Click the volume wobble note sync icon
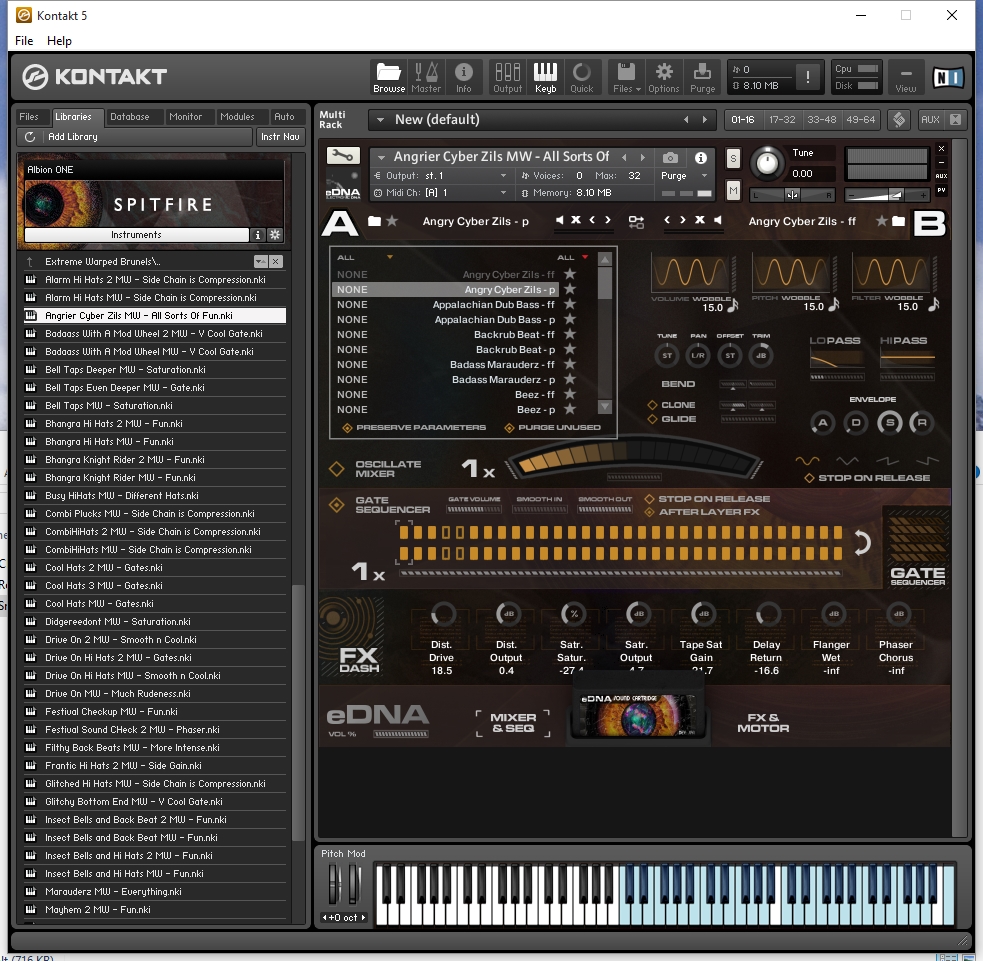This screenshot has width=983, height=961. tap(732, 305)
